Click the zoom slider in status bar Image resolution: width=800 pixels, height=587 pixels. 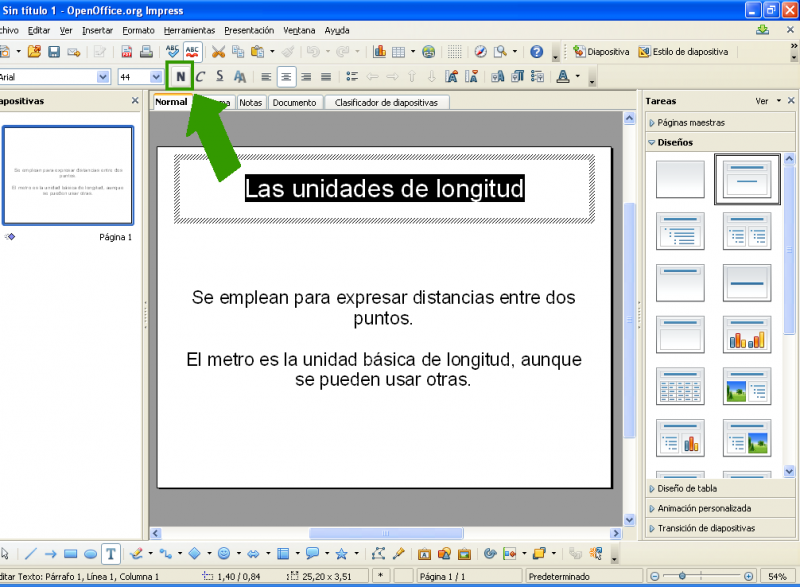click(x=700, y=577)
